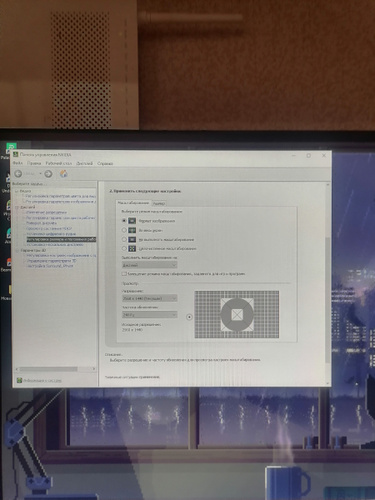Image resolution: width=375 pixels, height=500 pixels.
Task: Click the horizontal scrollbar in task pane
Action: pos(56,369)
